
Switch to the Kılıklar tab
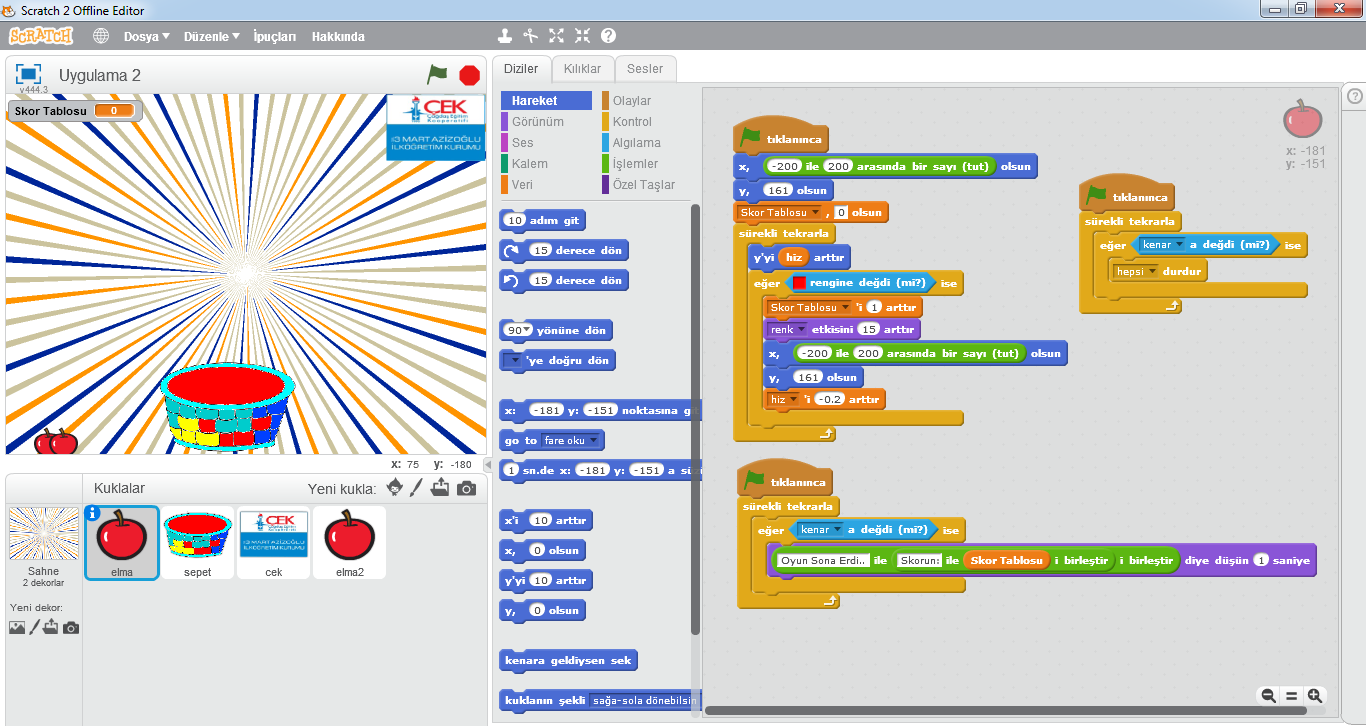pos(583,69)
